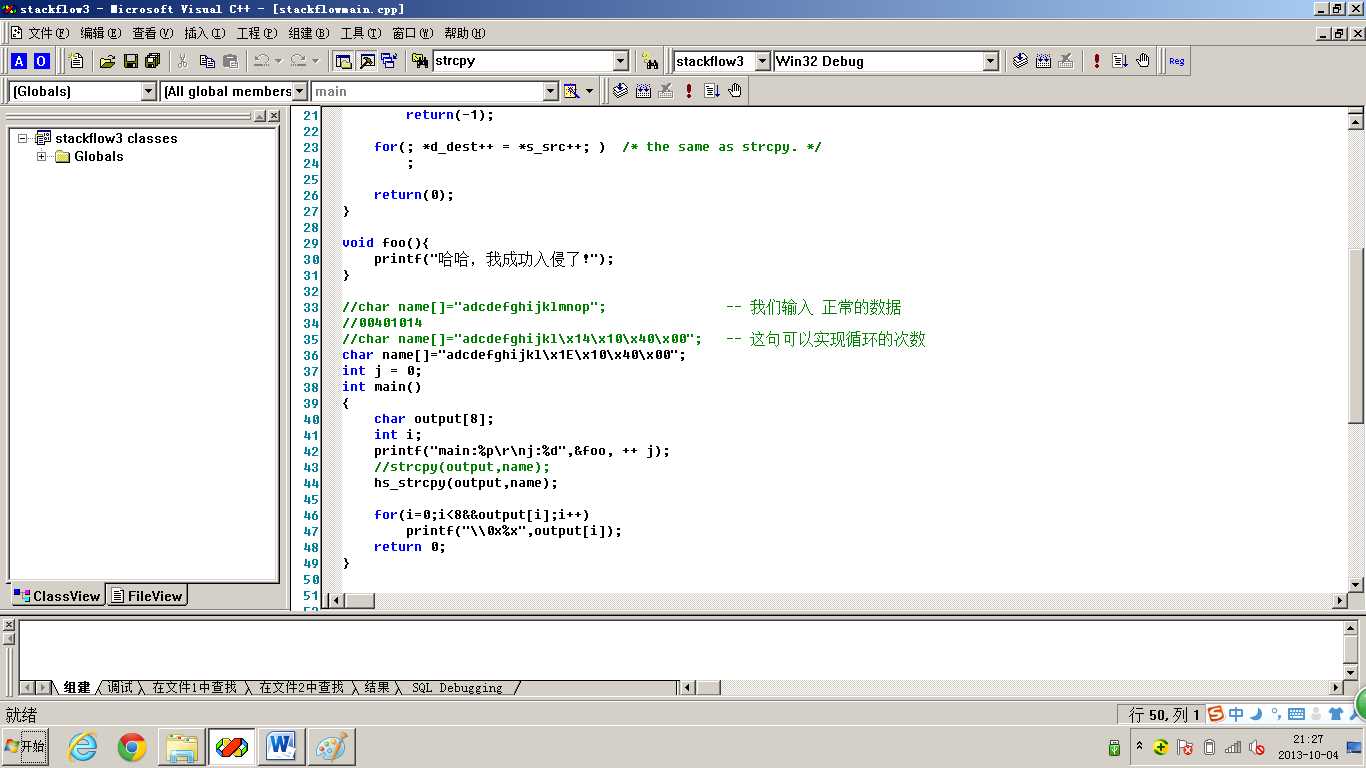
Task: Click Execute Program red exclamation beside Win32 Debug
Action: coord(1097,61)
